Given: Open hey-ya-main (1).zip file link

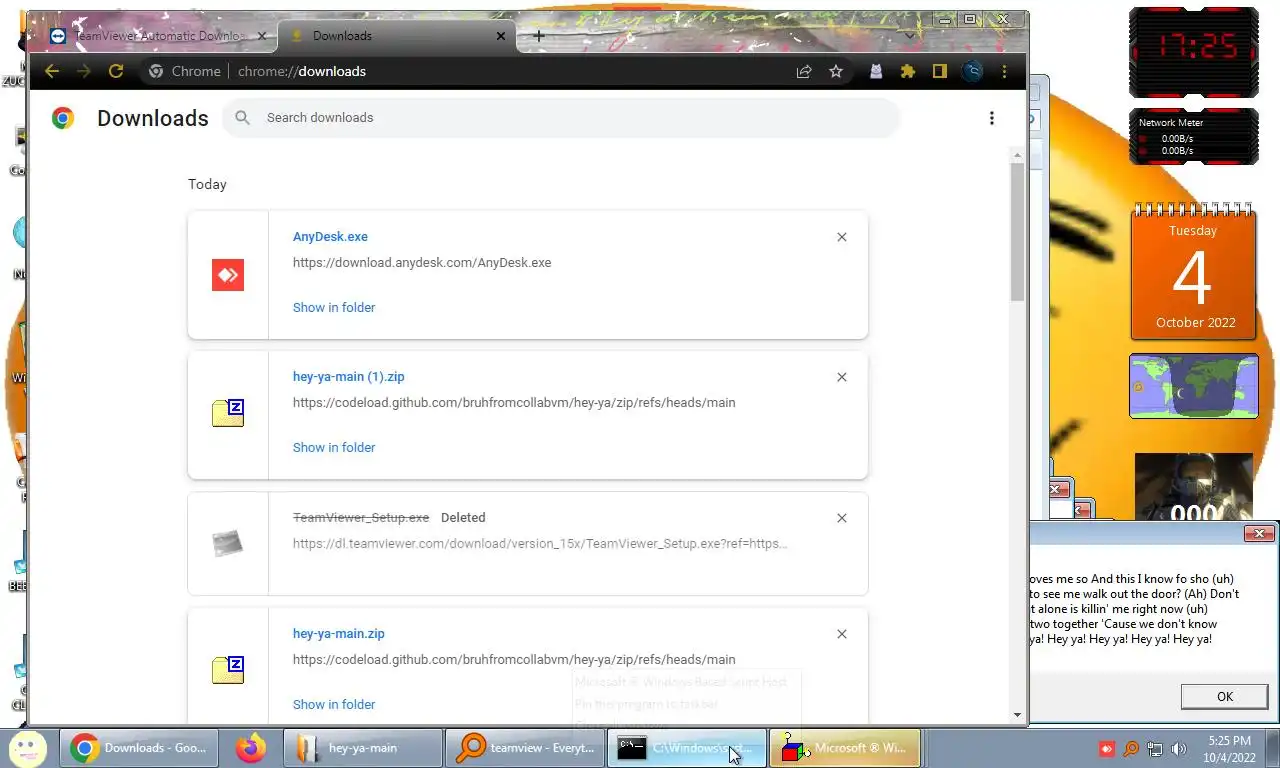Looking at the screenshot, I should click(349, 377).
